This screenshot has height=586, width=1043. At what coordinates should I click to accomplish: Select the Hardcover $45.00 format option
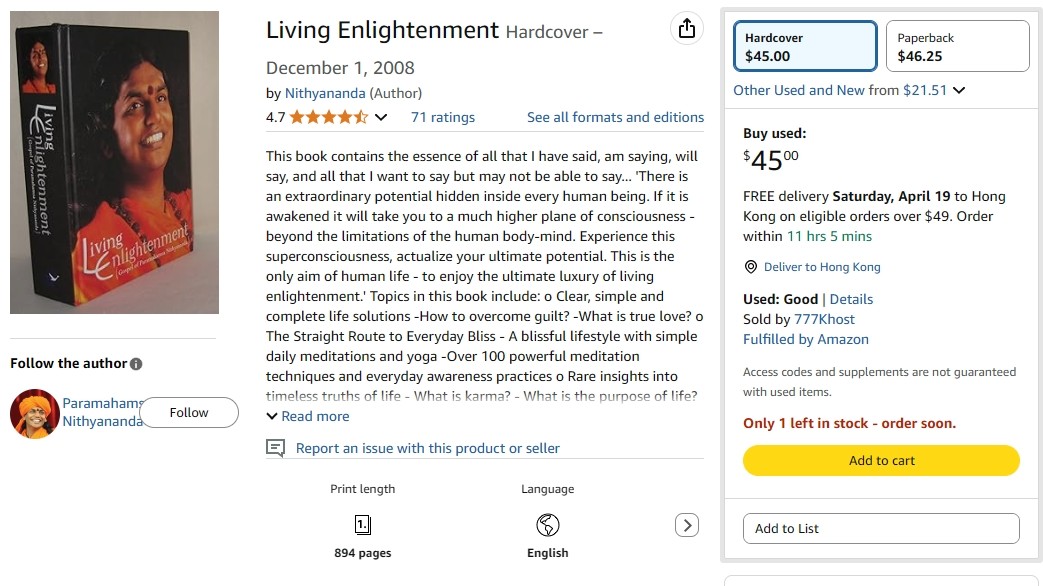pos(805,47)
